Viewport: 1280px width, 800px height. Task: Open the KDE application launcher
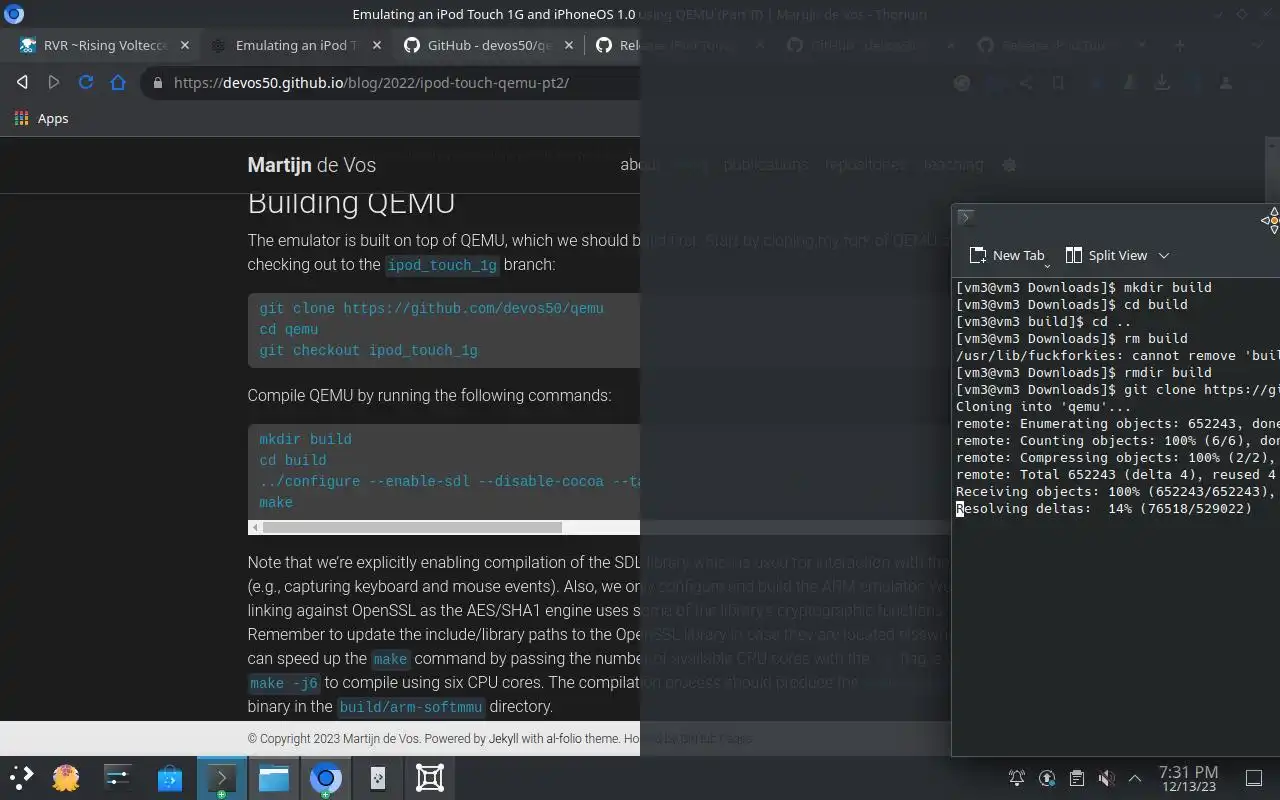tap(21, 778)
